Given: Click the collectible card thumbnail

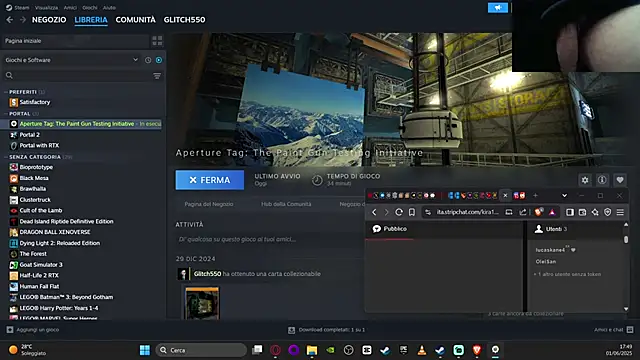Looking at the screenshot, I should tap(202, 303).
